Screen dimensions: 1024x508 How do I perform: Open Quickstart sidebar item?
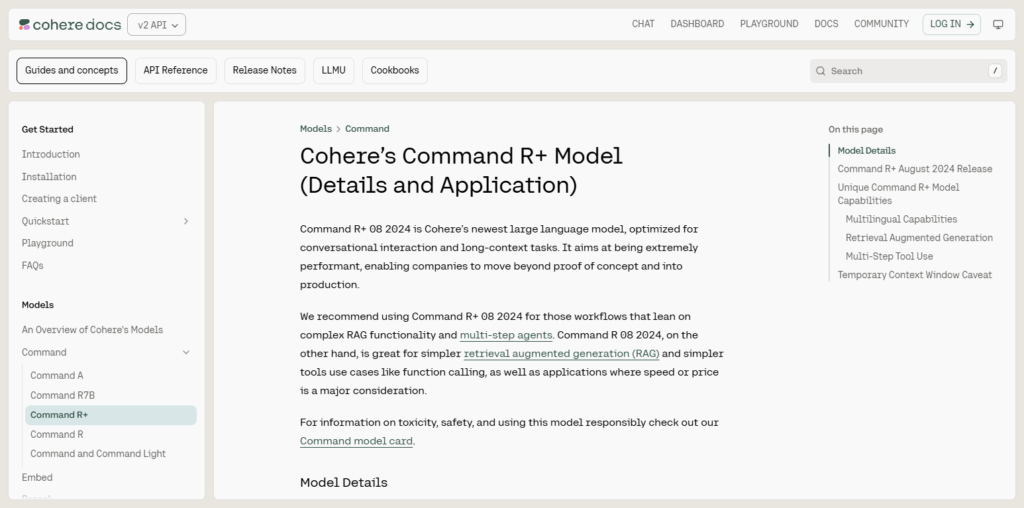point(45,221)
